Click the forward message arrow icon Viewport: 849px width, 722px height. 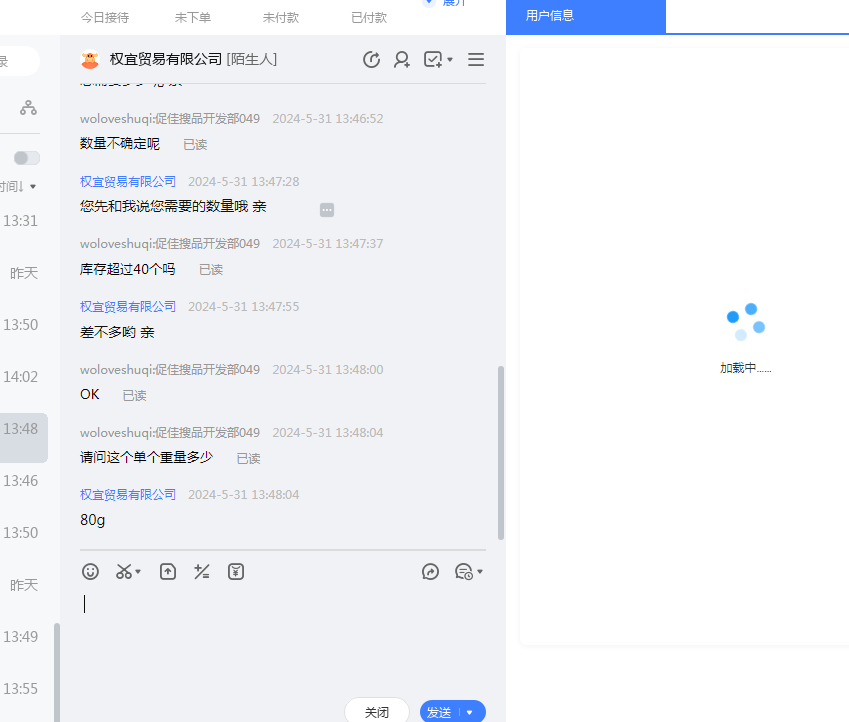[x=430, y=572]
